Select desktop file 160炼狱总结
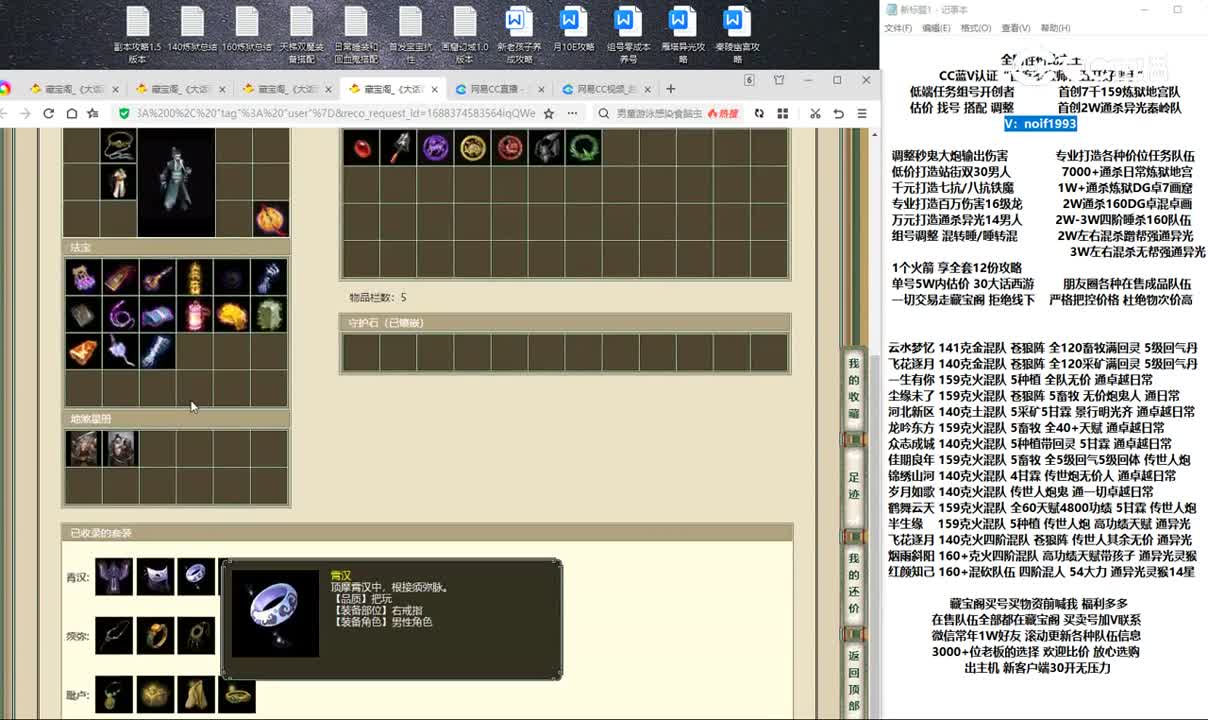 click(x=247, y=30)
